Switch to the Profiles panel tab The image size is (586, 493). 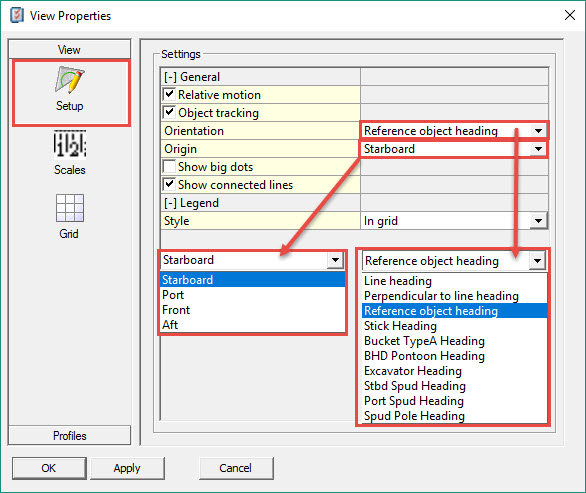[x=70, y=435]
